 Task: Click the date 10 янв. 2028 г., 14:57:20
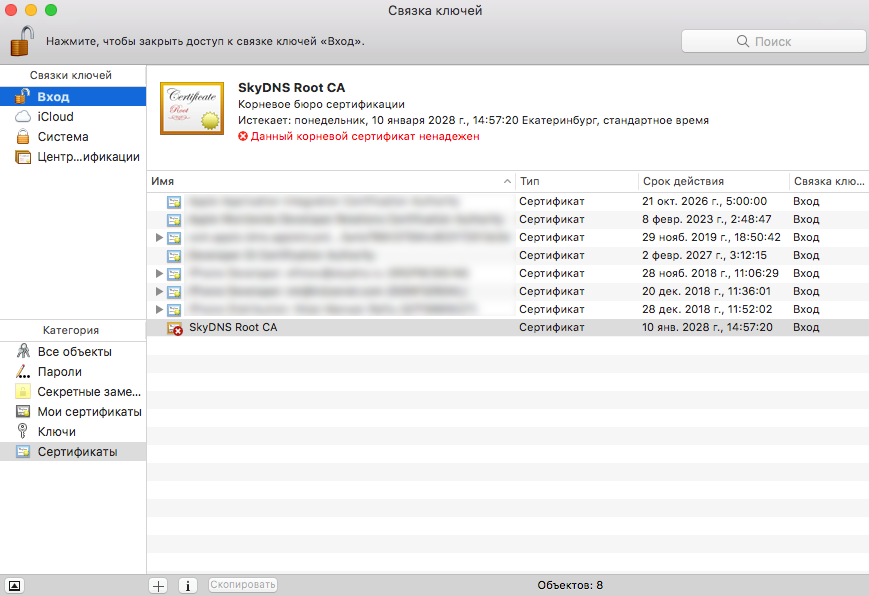point(707,327)
